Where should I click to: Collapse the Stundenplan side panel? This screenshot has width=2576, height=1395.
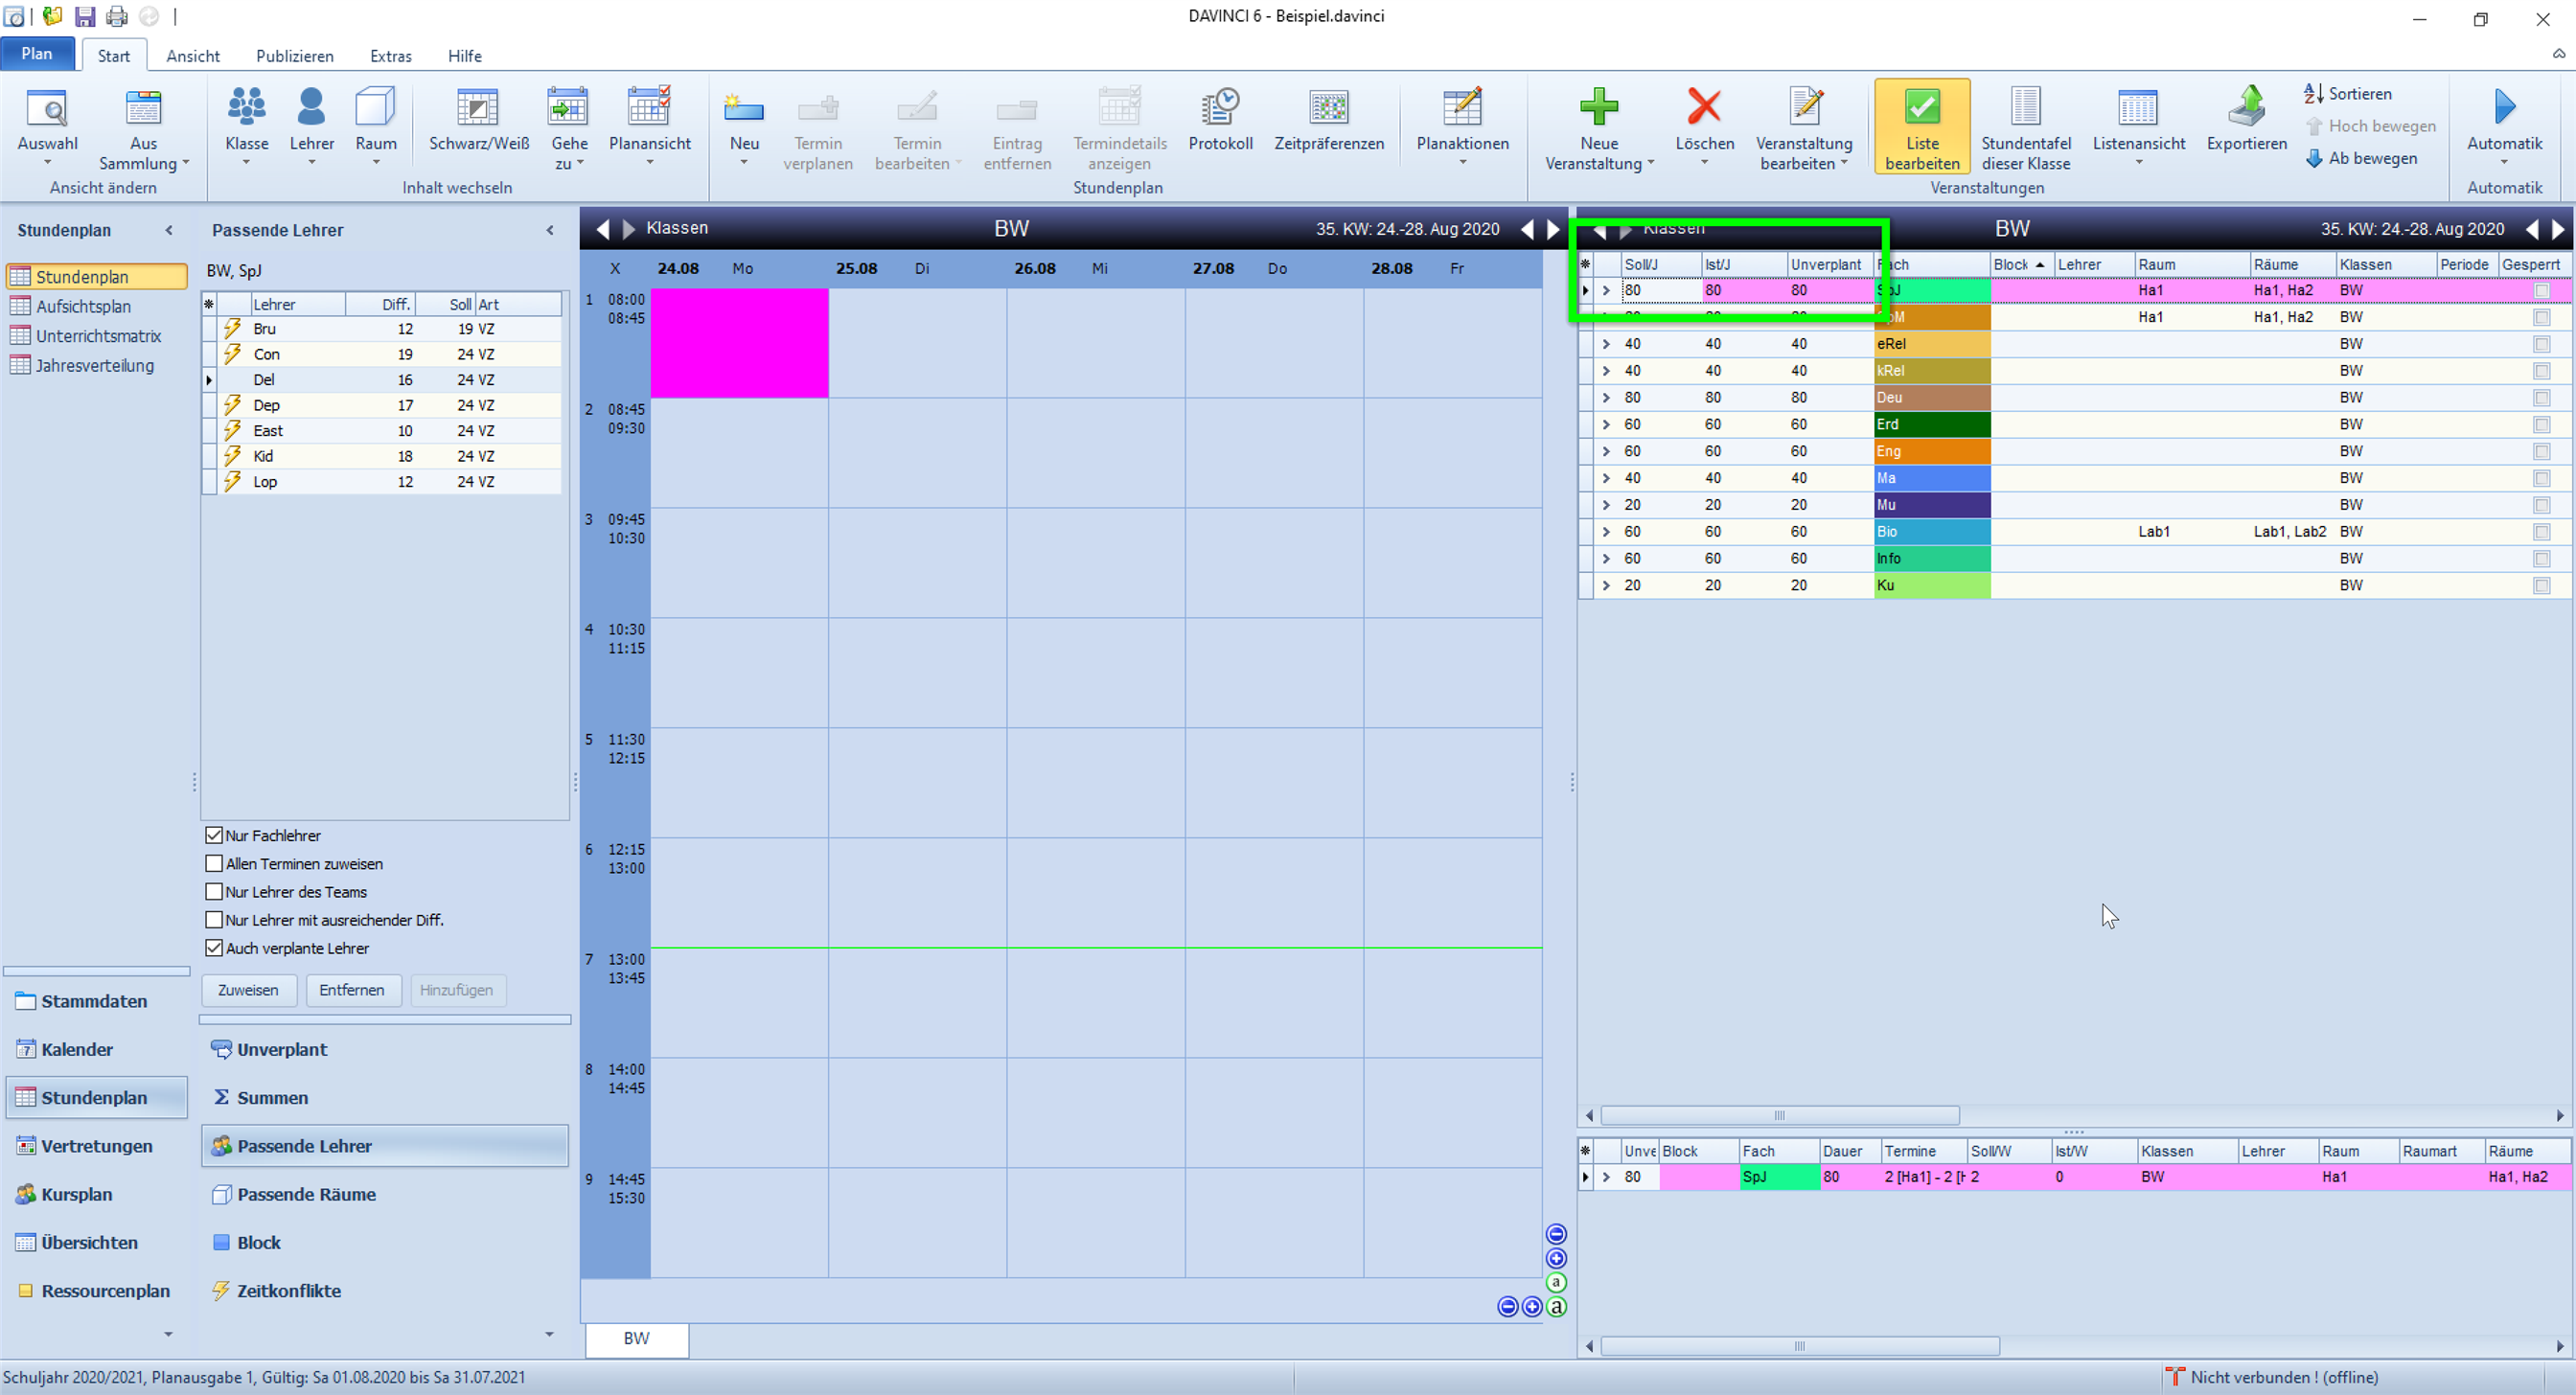pos(169,230)
